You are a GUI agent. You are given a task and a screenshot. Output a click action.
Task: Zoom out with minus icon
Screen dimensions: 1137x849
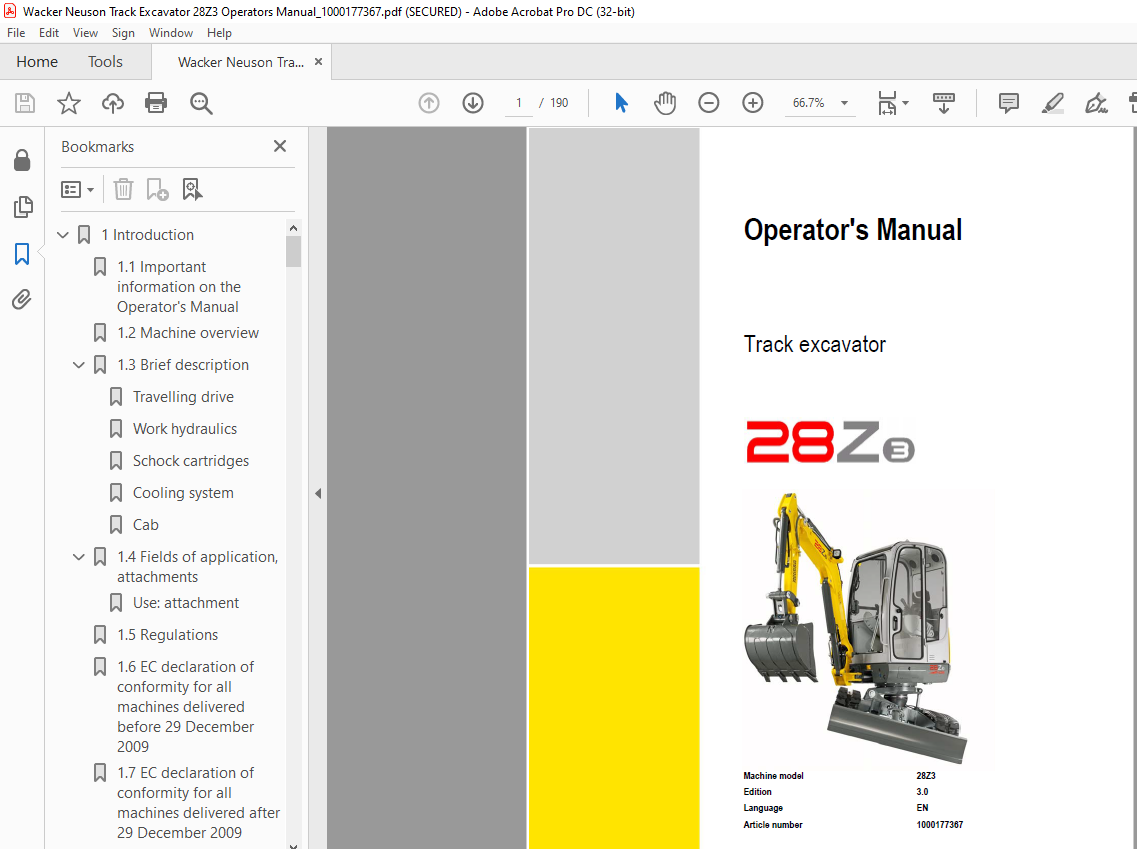point(708,103)
